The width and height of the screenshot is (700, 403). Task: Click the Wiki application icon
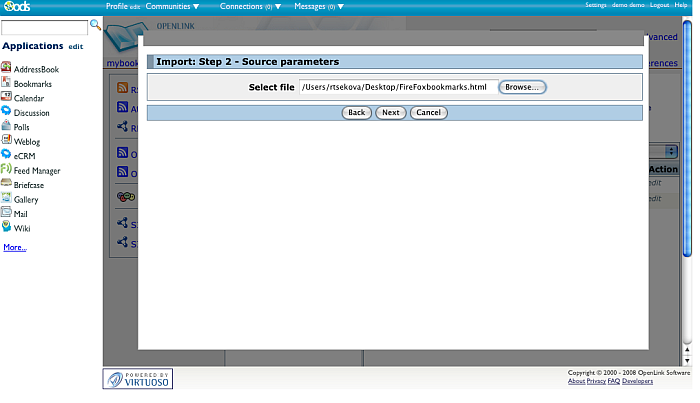tap(7, 228)
